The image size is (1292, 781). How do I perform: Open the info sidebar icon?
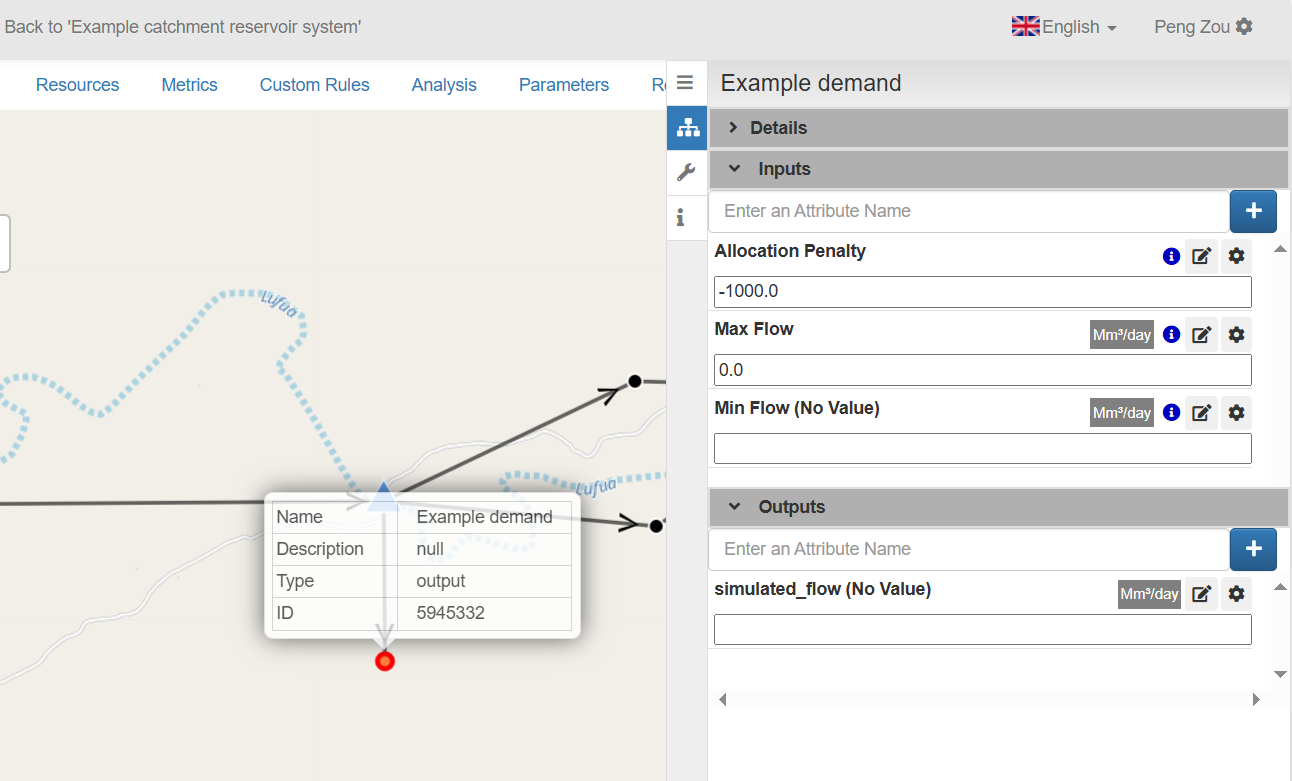tap(681, 217)
